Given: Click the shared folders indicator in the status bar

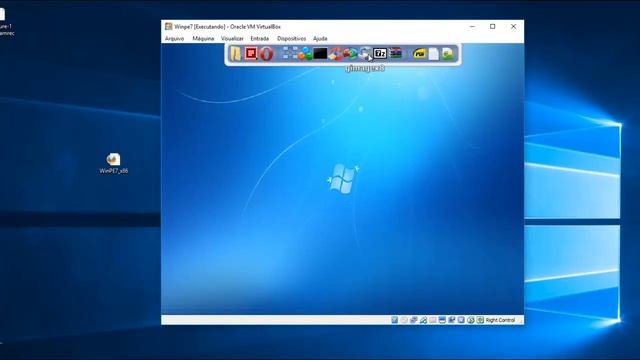Looking at the screenshot, I should pos(433,320).
